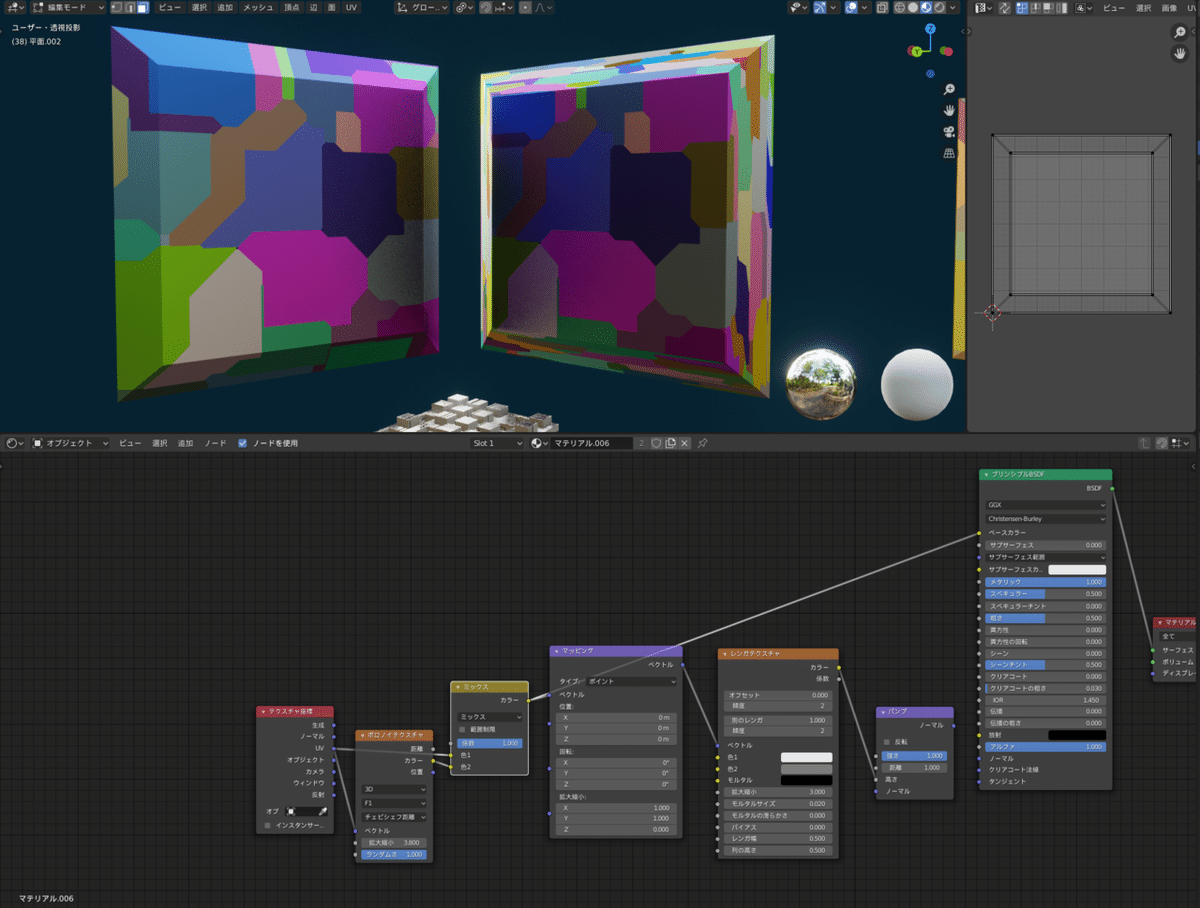
Task: Collapse the ボロノイテクスチャ node
Action: 362,735
